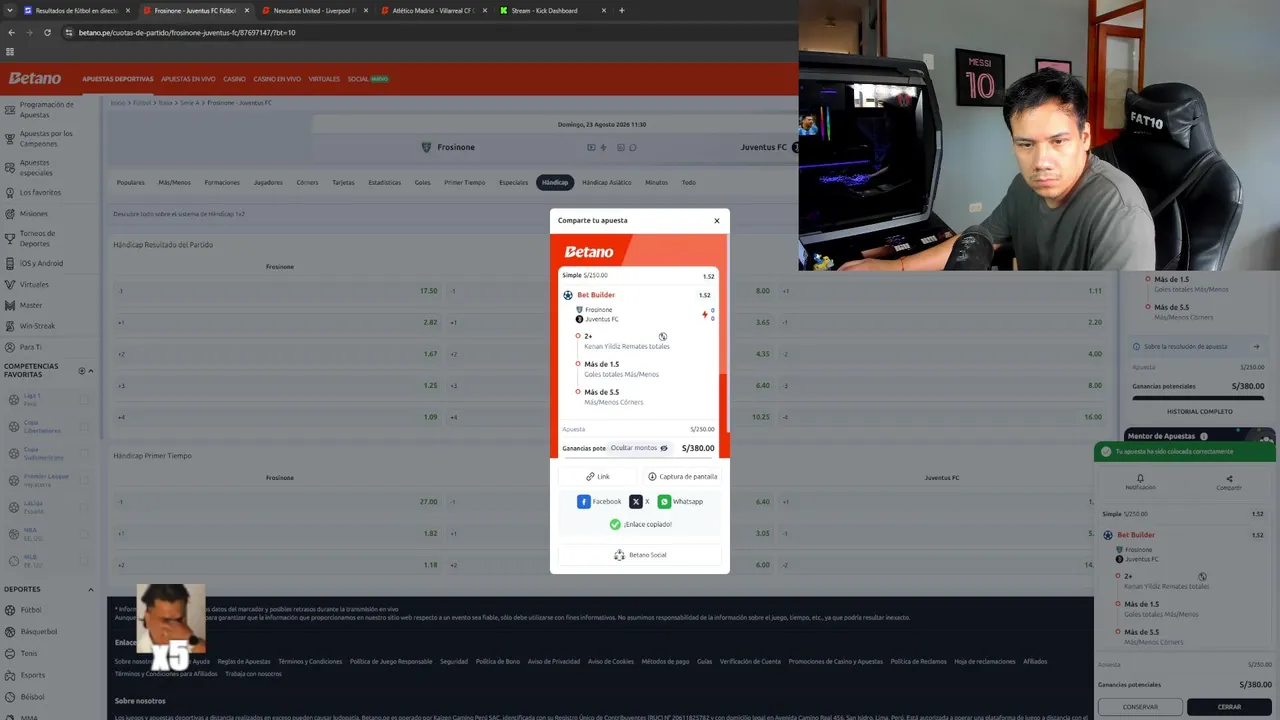Click the Captura de pantalla button
The width and height of the screenshot is (1280, 720).
[x=682, y=476]
